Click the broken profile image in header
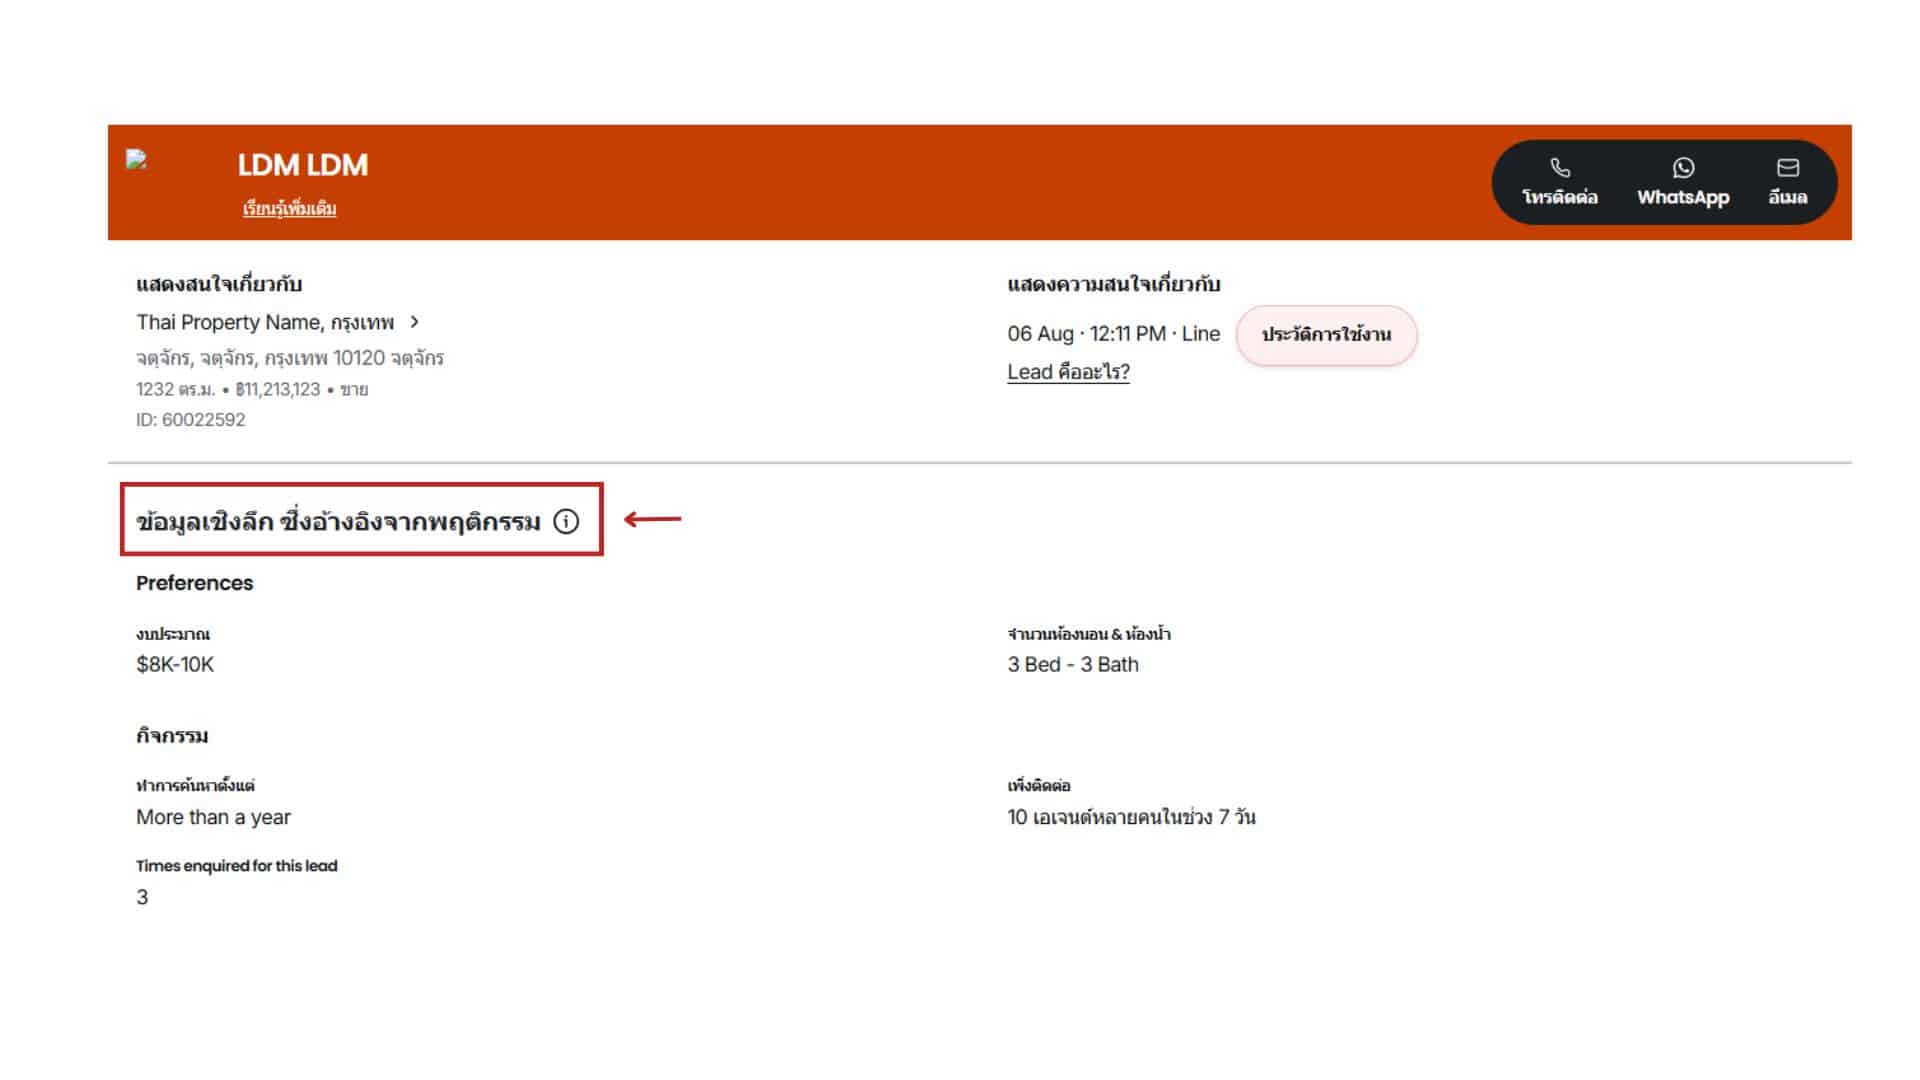This screenshot has height=1080, width=1920. point(137,159)
